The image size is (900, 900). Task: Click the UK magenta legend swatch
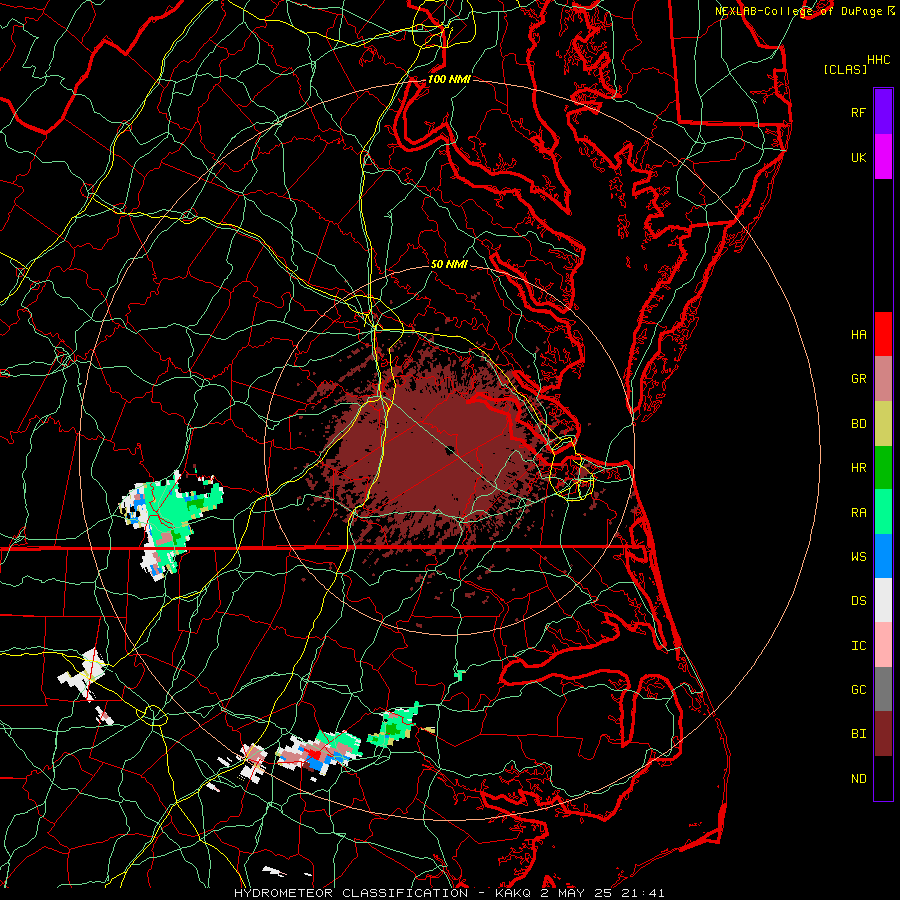[x=883, y=157]
